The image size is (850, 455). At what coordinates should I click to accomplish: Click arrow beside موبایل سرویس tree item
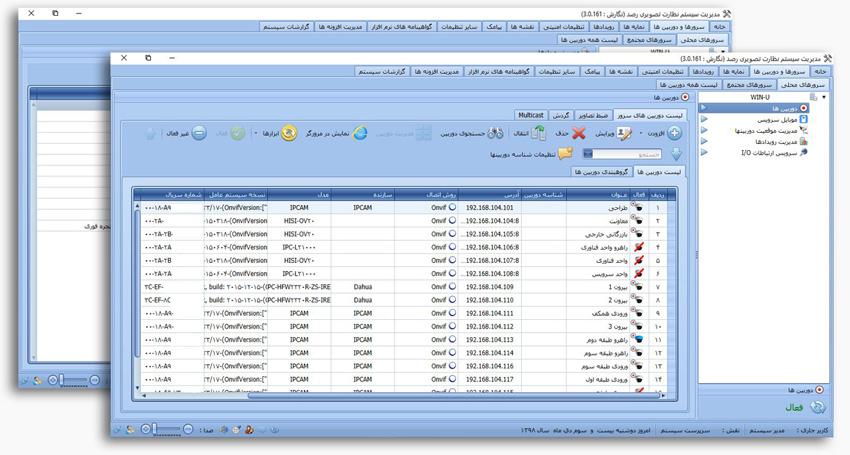coord(704,119)
